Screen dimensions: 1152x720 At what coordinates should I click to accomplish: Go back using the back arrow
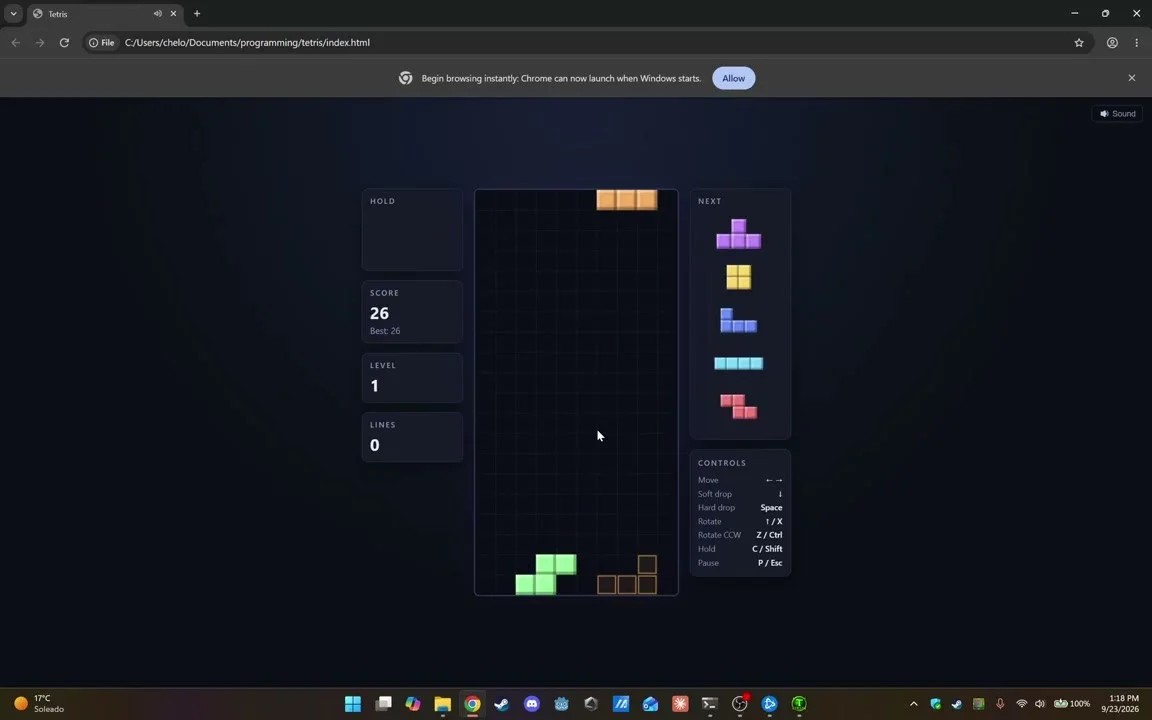[15, 43]
